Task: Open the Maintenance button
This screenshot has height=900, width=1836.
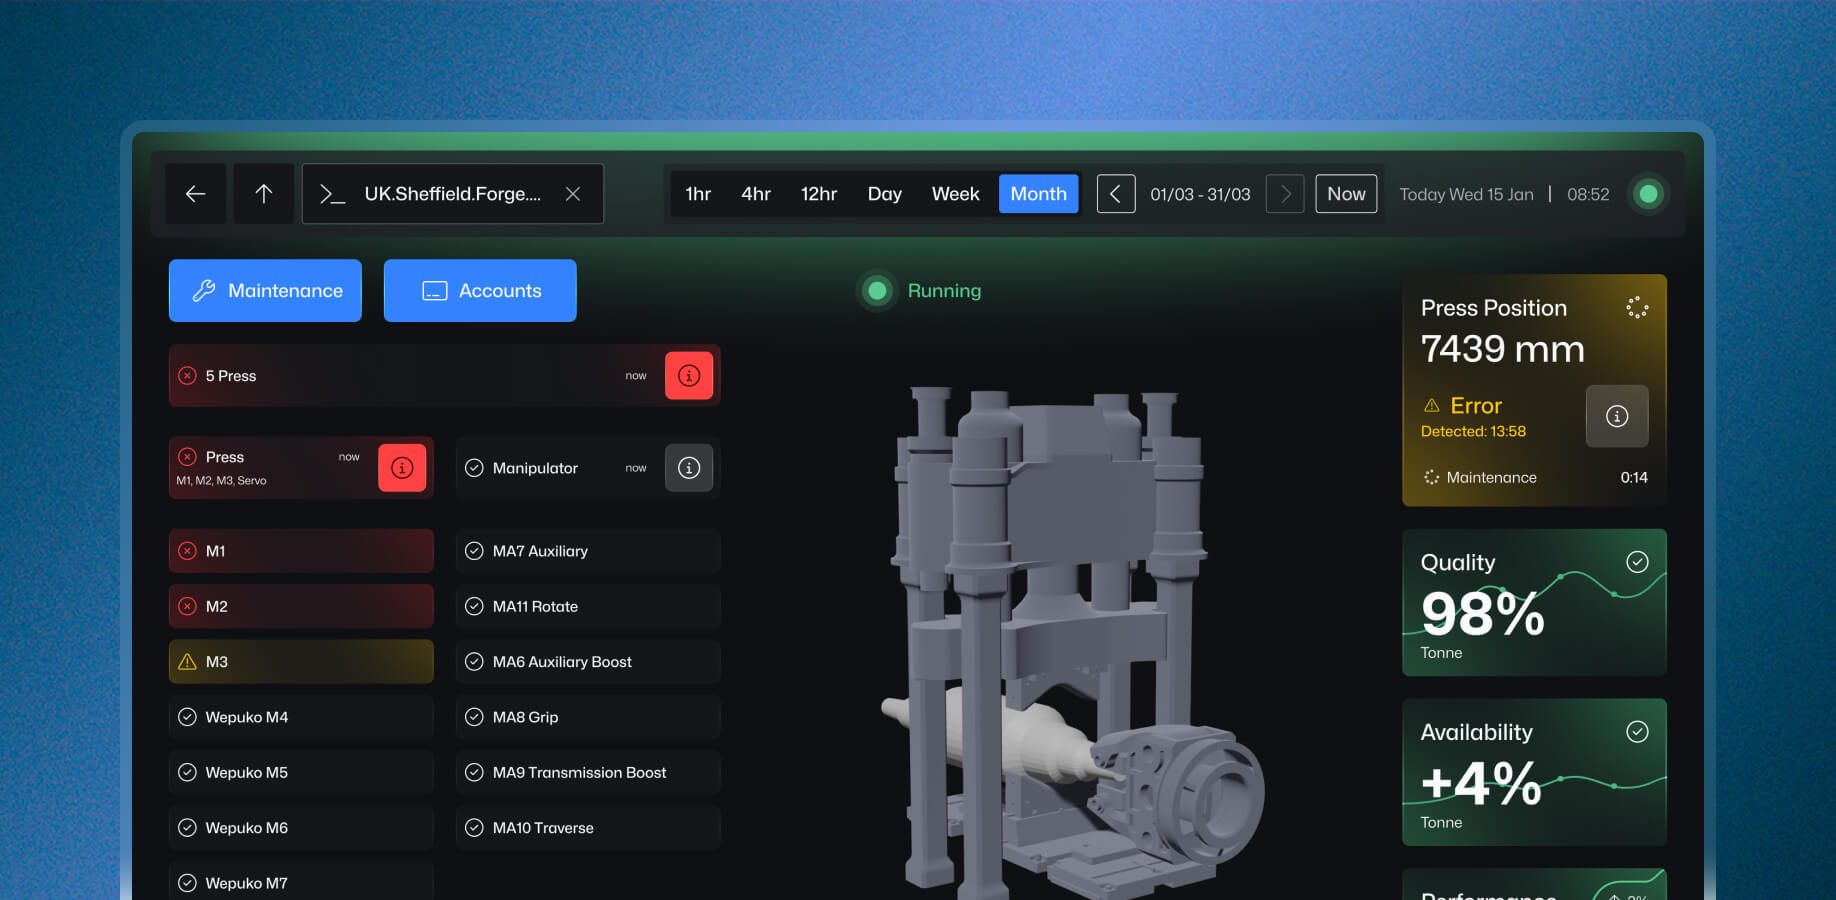Action: tap(265, 291)
